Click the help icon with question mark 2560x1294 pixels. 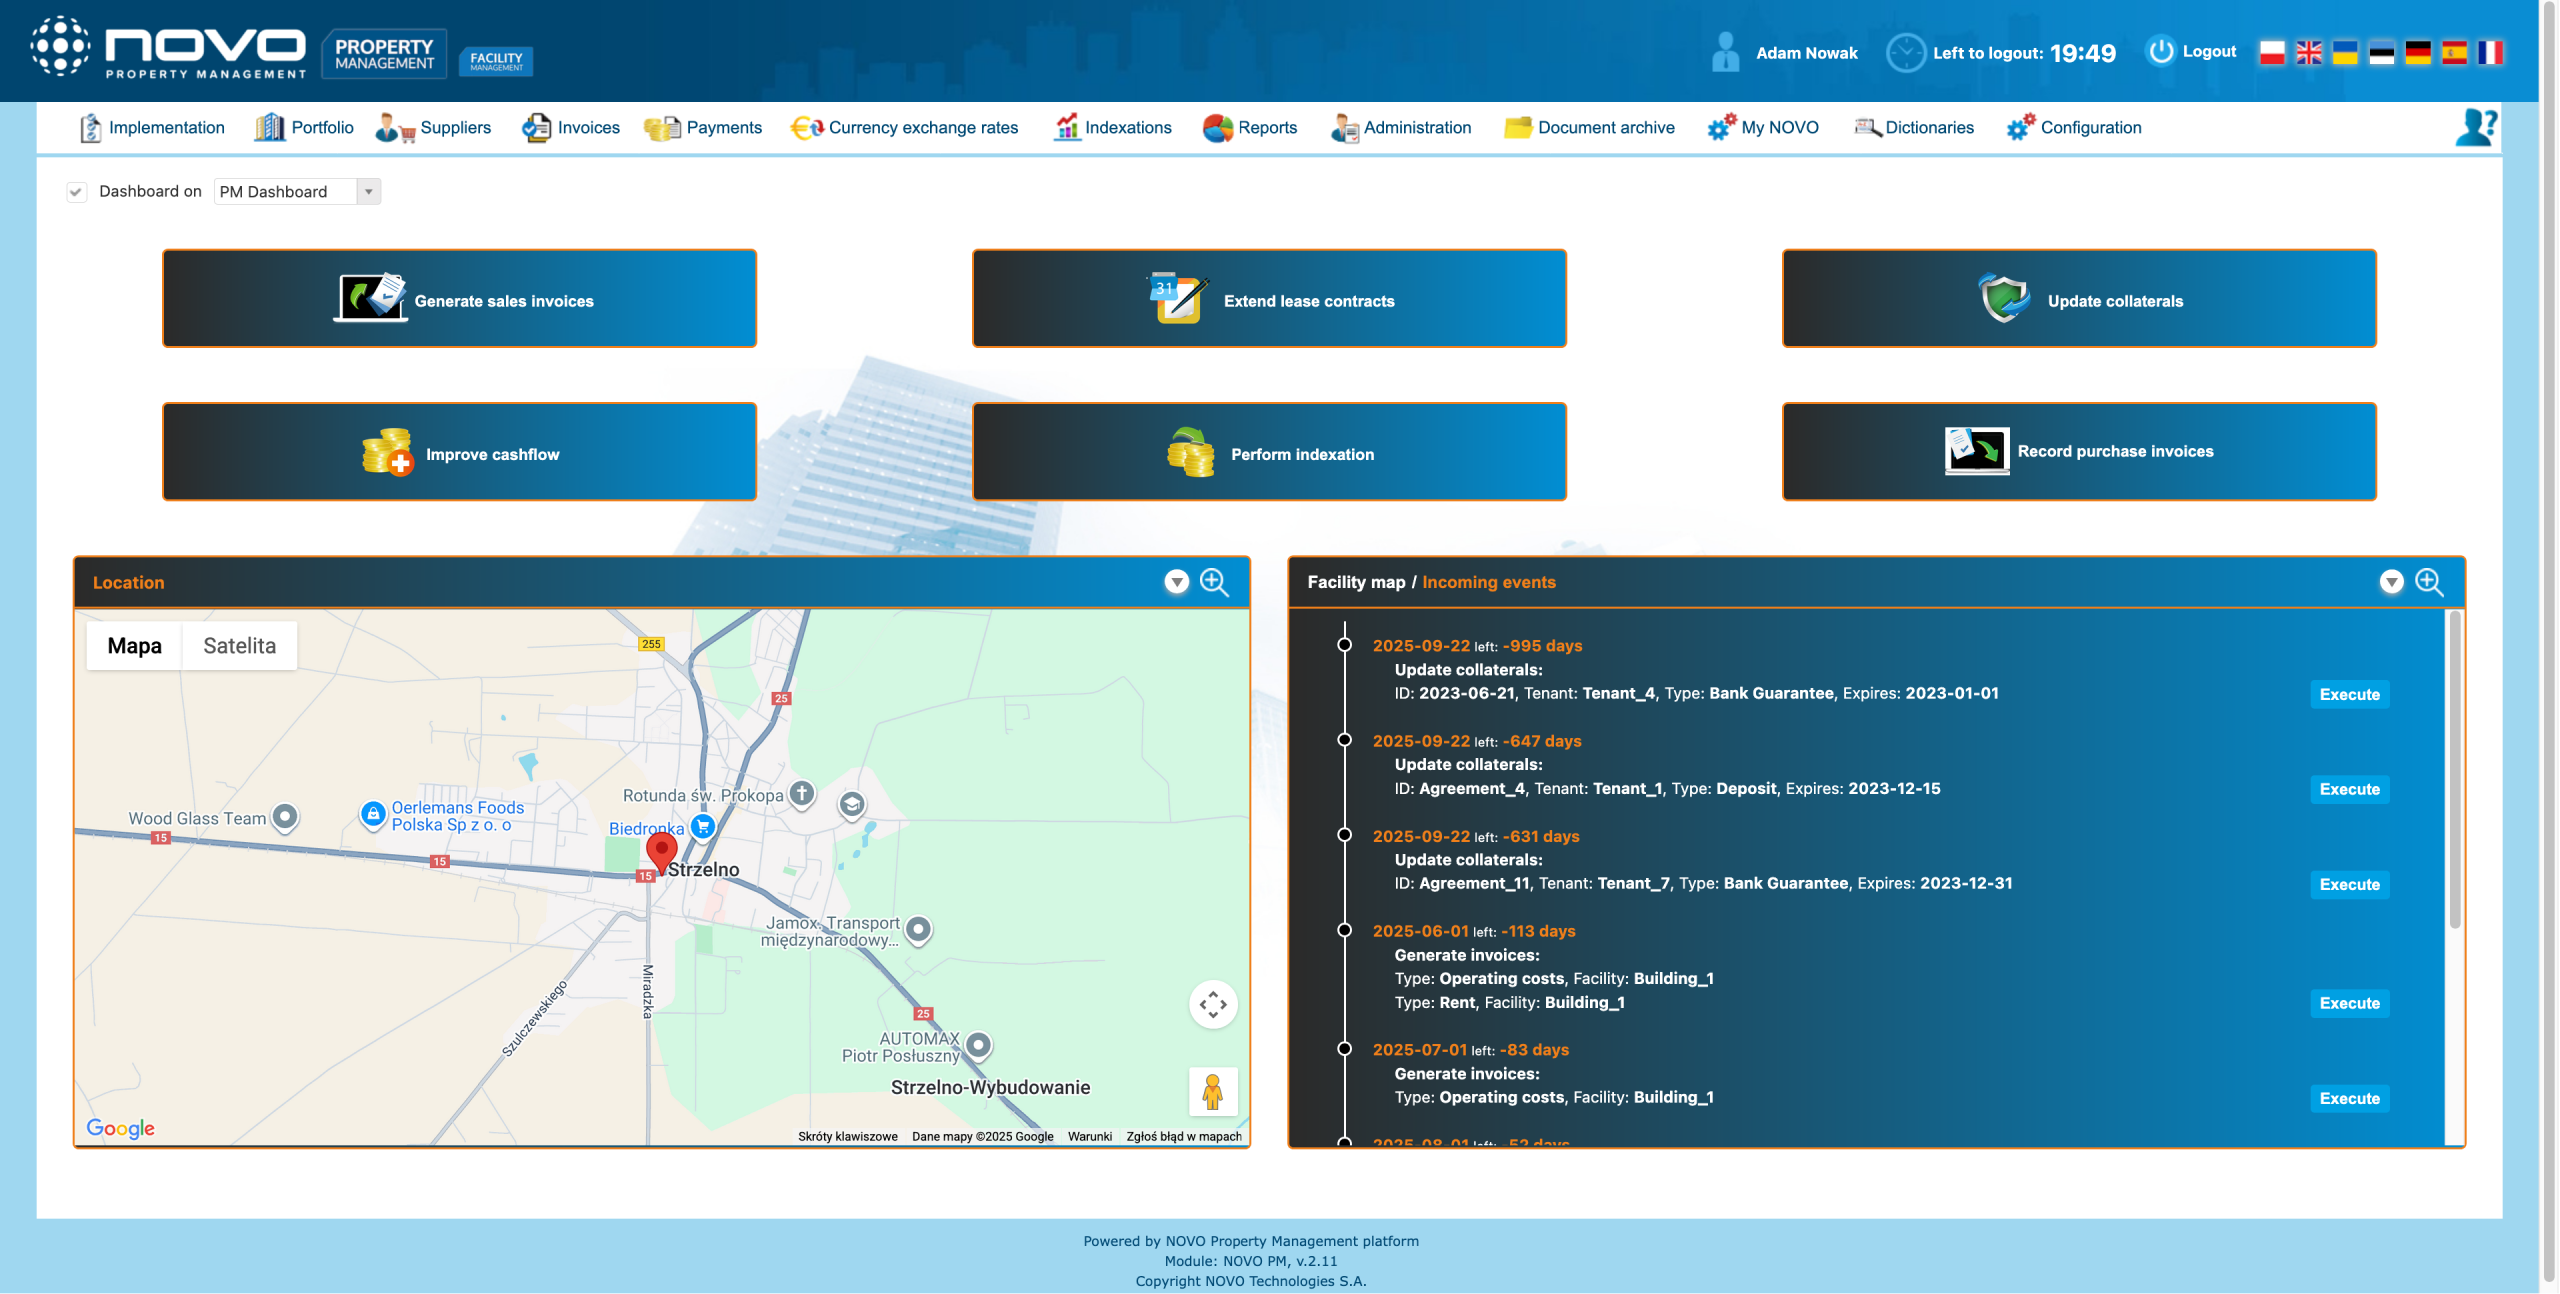pos(2475,128)
